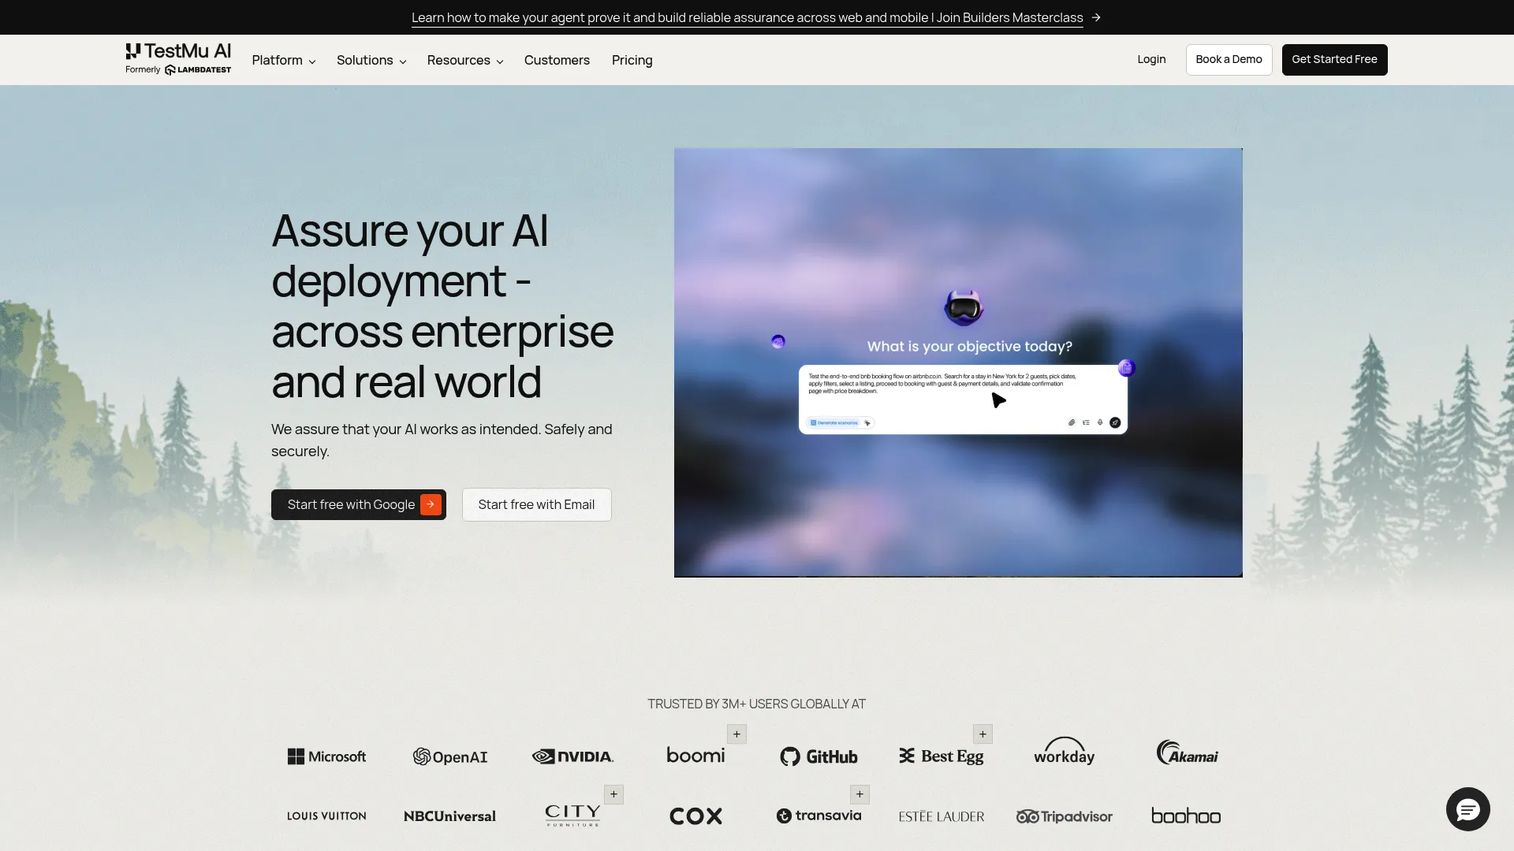Screen dimensions: 1514x851
Task: Click the Microsoft logo
Action: pyautogui.click(x=327, y=756)
